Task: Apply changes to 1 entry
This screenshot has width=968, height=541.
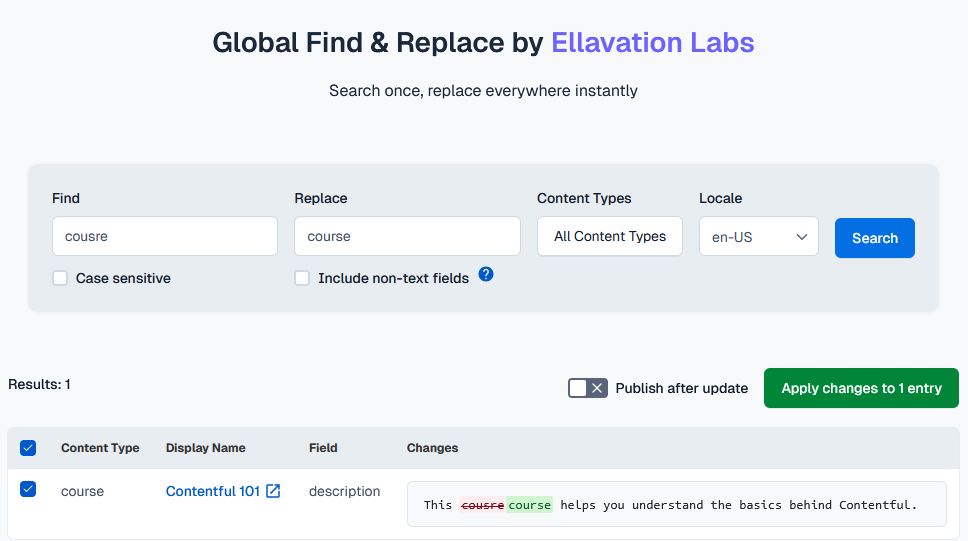Action: 861,388
